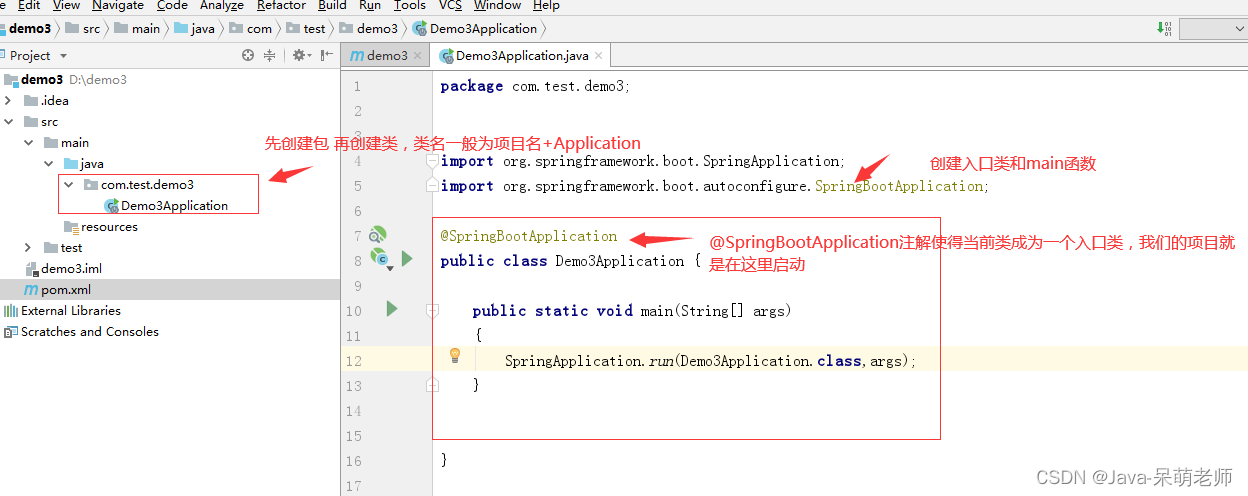Click the 'public class Demo3Application' declaration
The width and height of the screenshot is (1248, 496).
point(562,261)
